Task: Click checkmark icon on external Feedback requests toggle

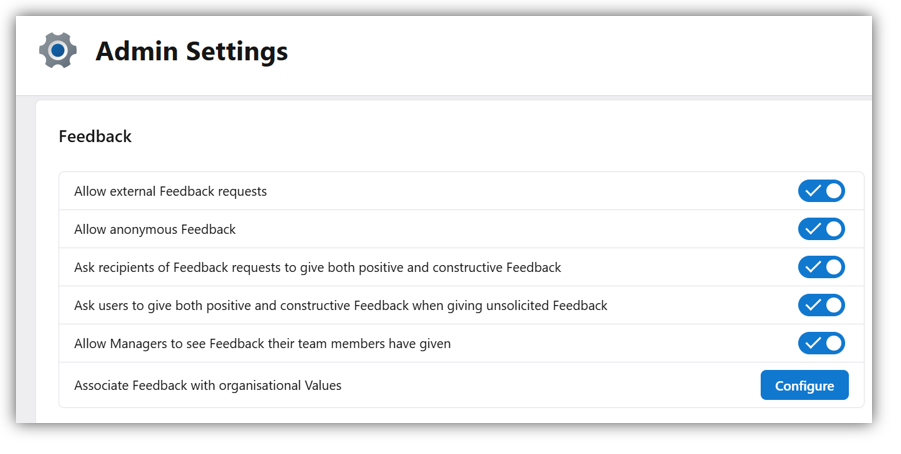Action: (x=812, y=191)
